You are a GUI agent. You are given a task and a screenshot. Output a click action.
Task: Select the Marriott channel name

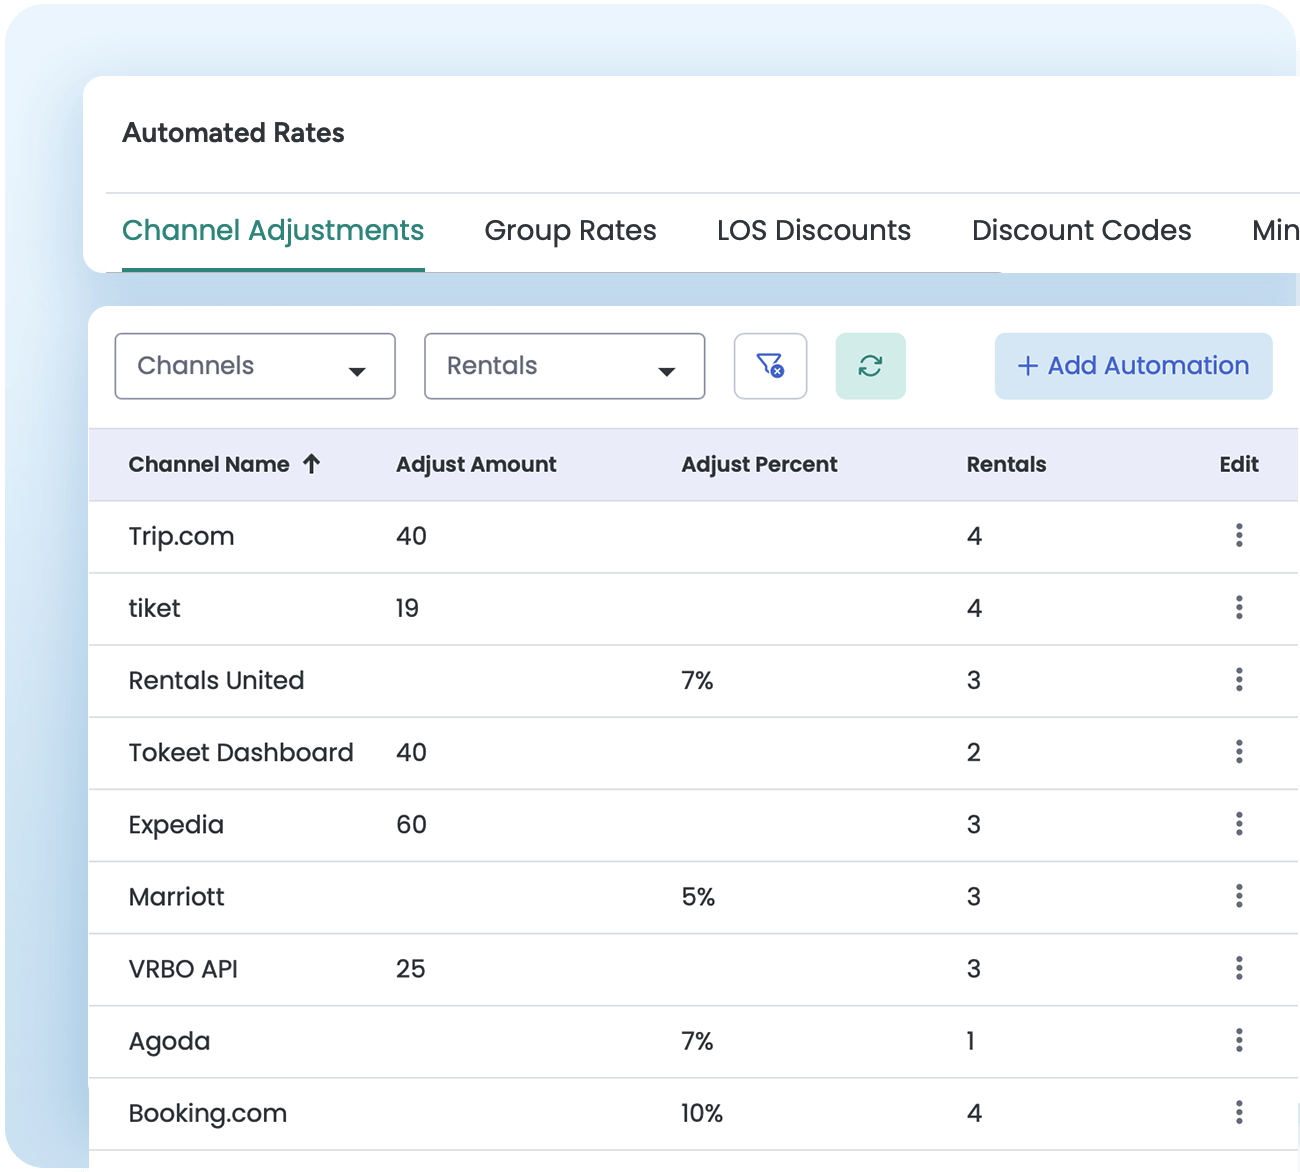176,896
